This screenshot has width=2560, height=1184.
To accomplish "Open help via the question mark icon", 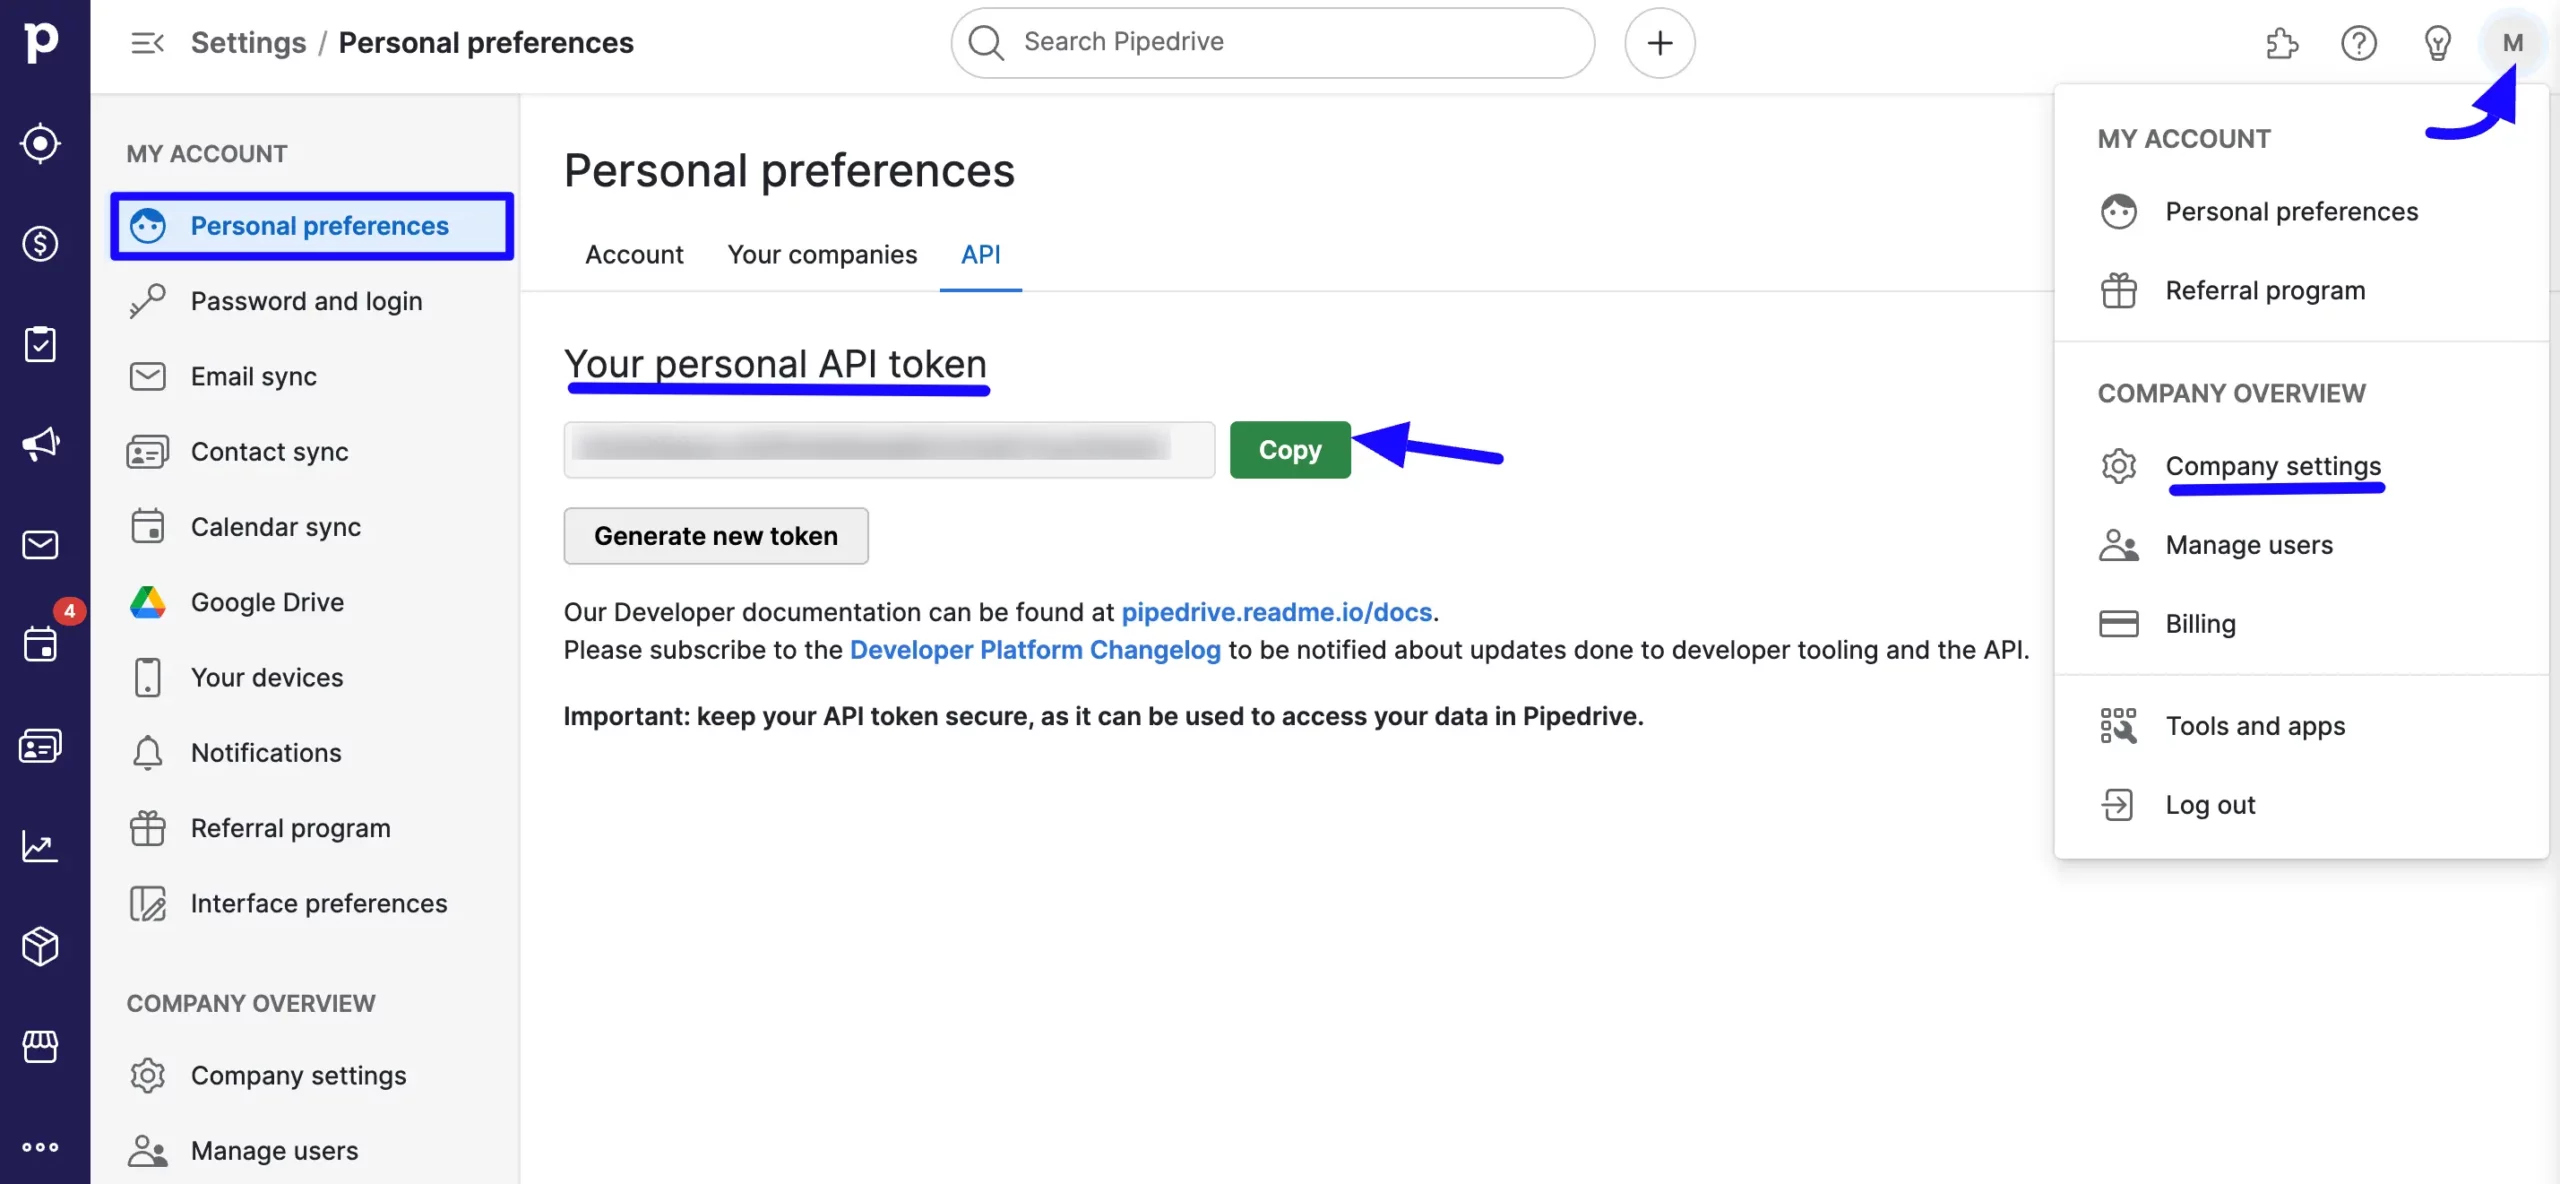I will pos(2359,42).
